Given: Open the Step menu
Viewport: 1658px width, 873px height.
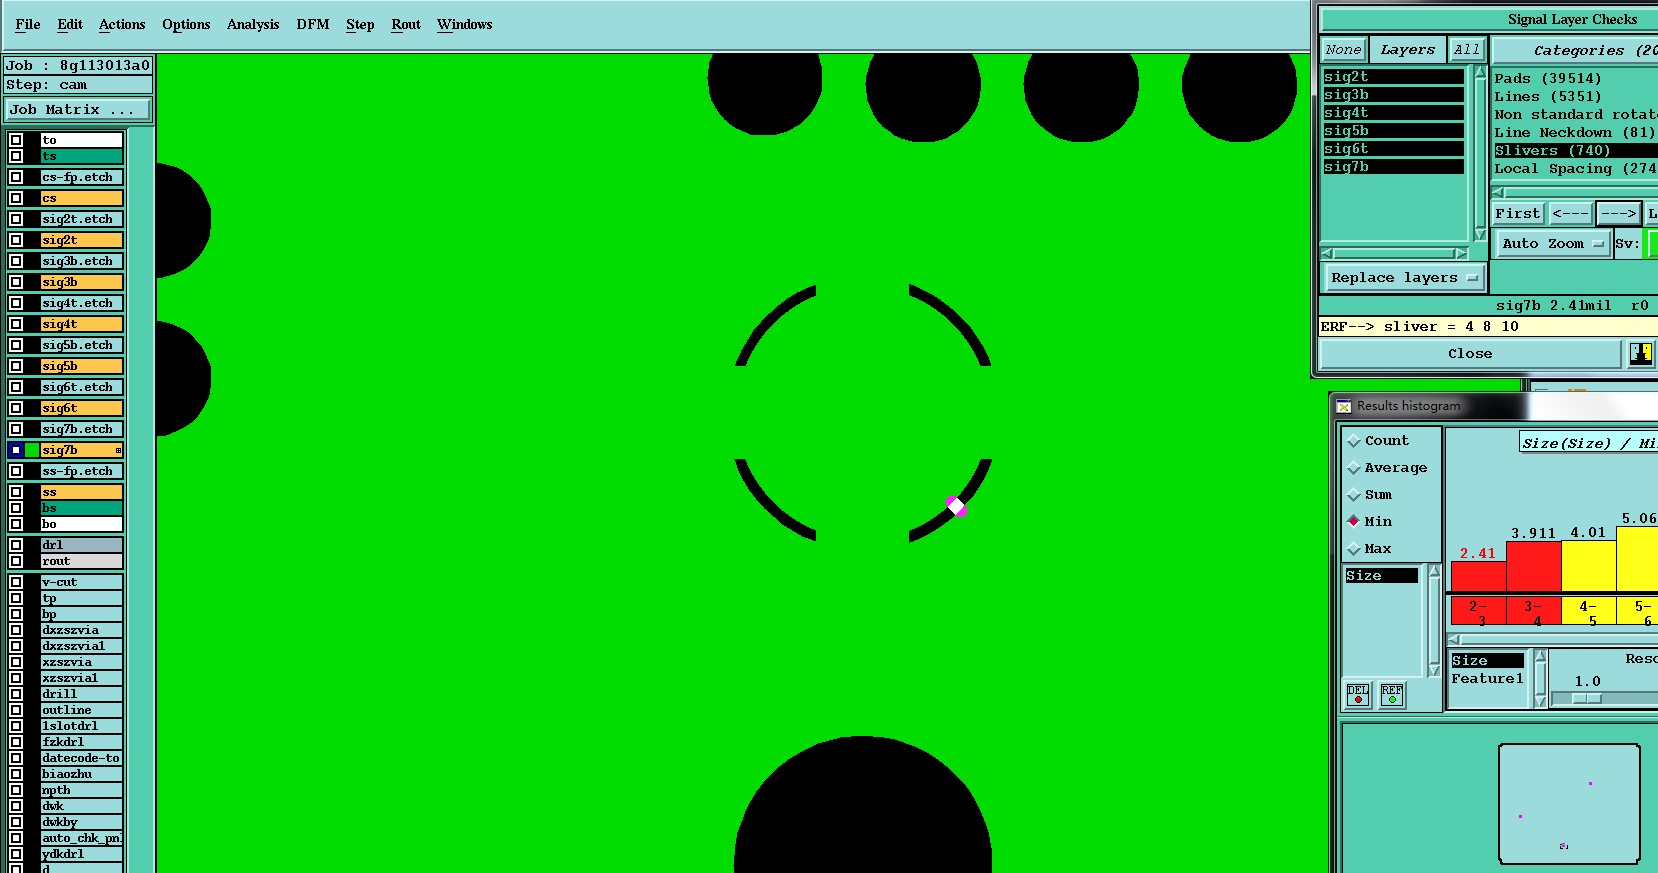Looking at the screenshot, I should point(360,24).
